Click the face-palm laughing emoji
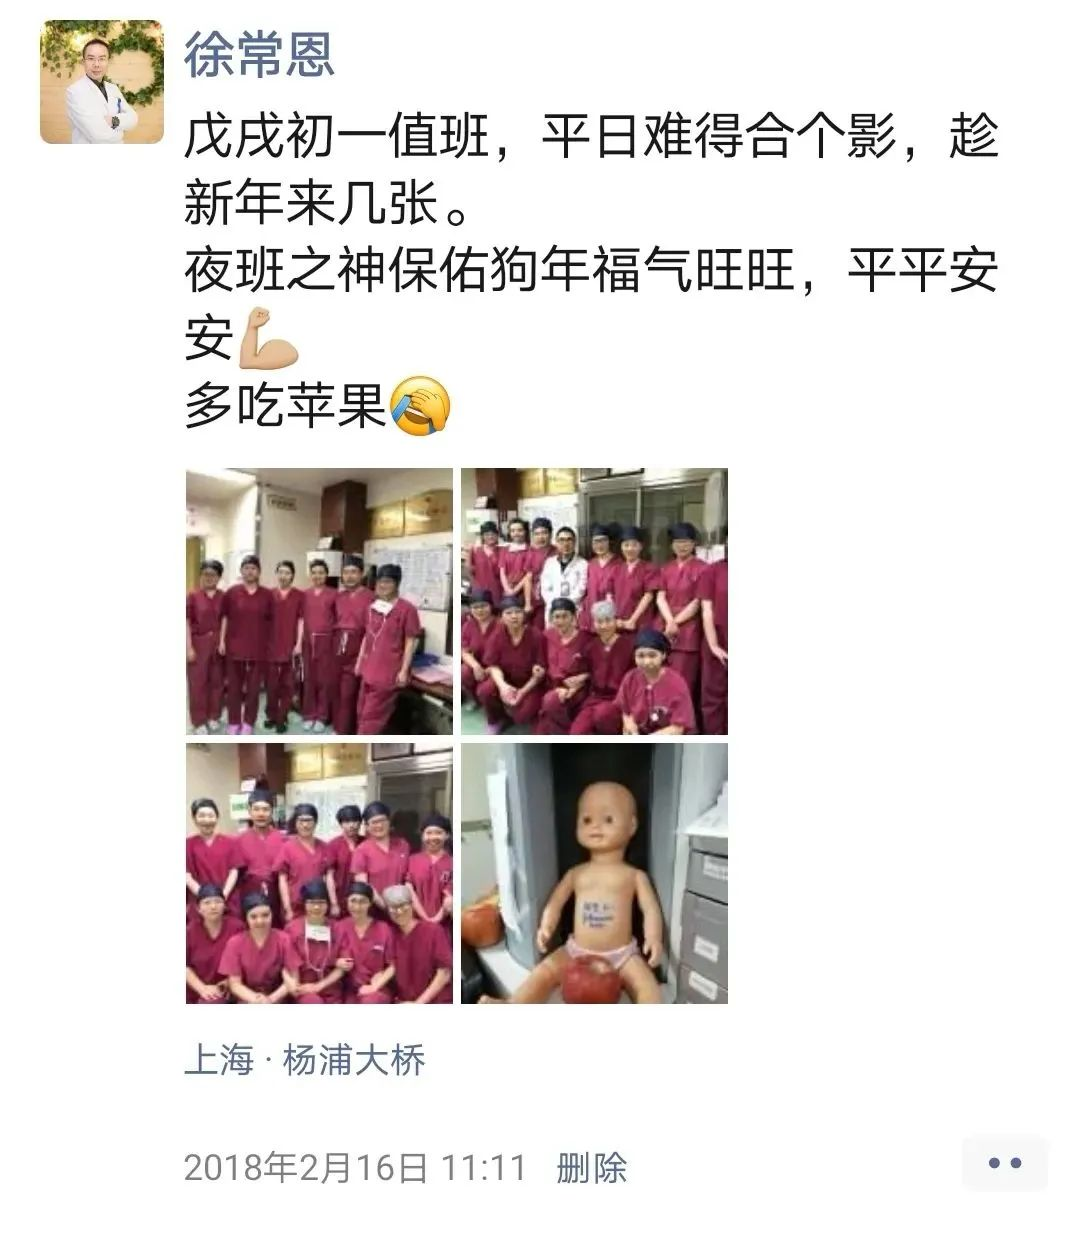The width and height of the screenshot is (1080, 1260). (420, 405)
